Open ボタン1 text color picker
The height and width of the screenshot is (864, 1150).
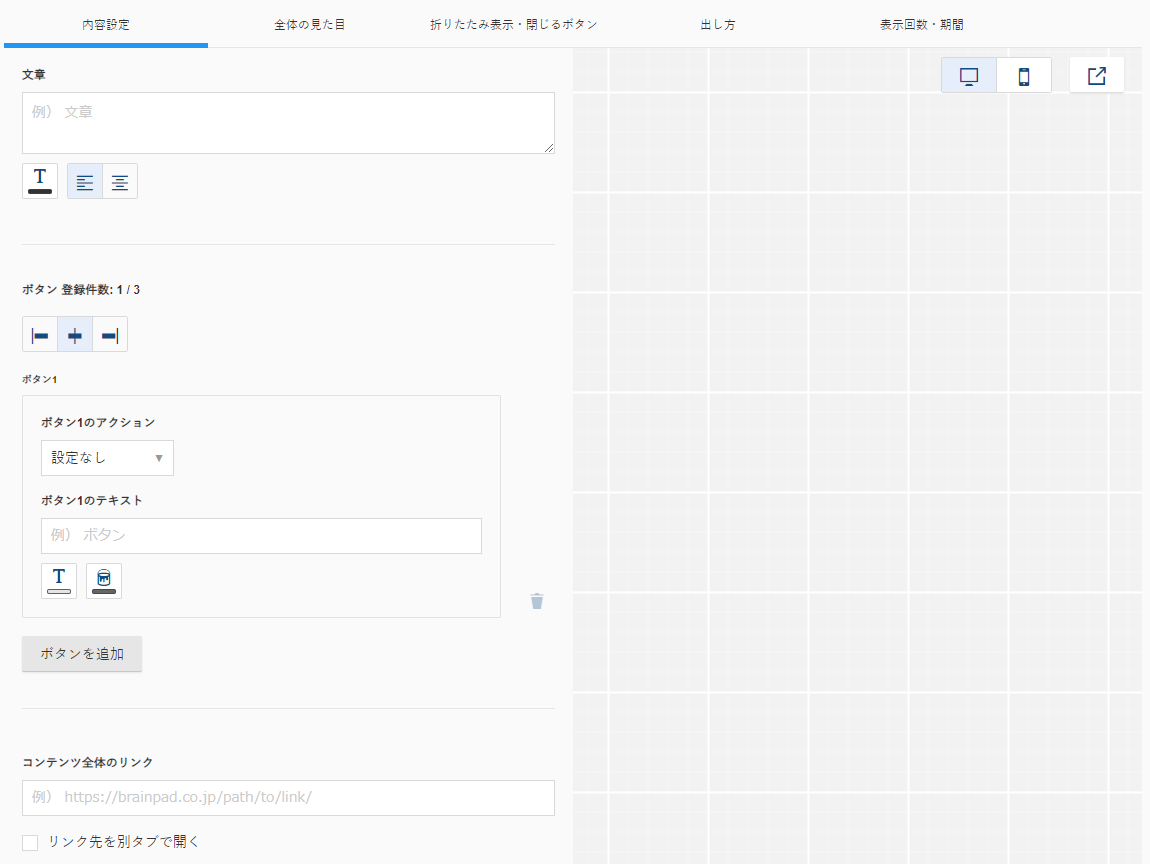click(x=59, y=581)
